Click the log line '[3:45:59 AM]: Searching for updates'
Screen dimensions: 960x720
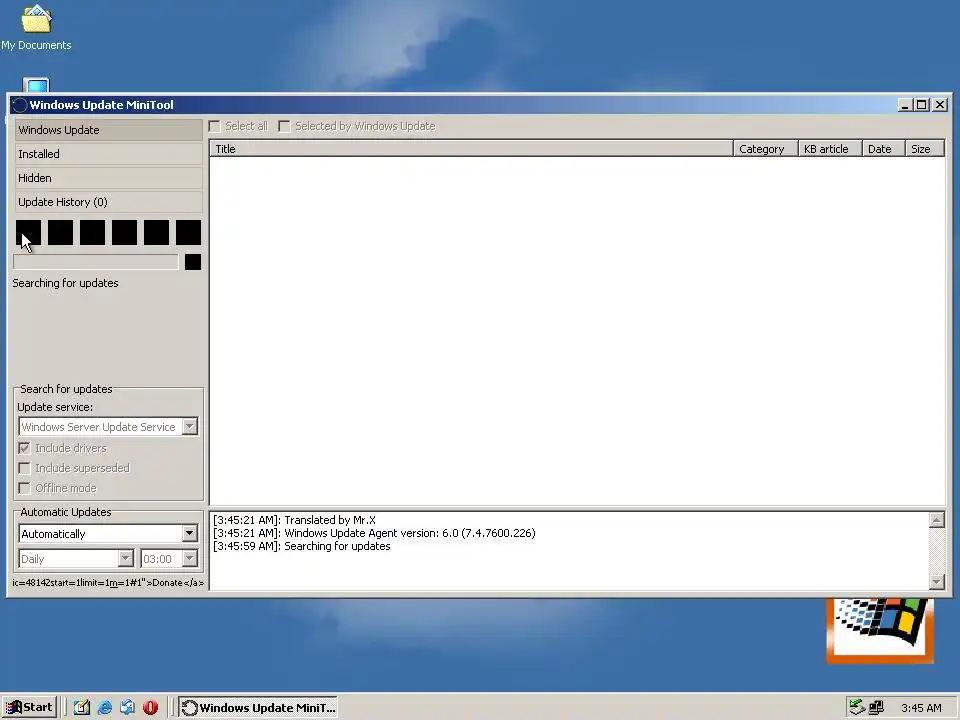[x=302, y=546]
